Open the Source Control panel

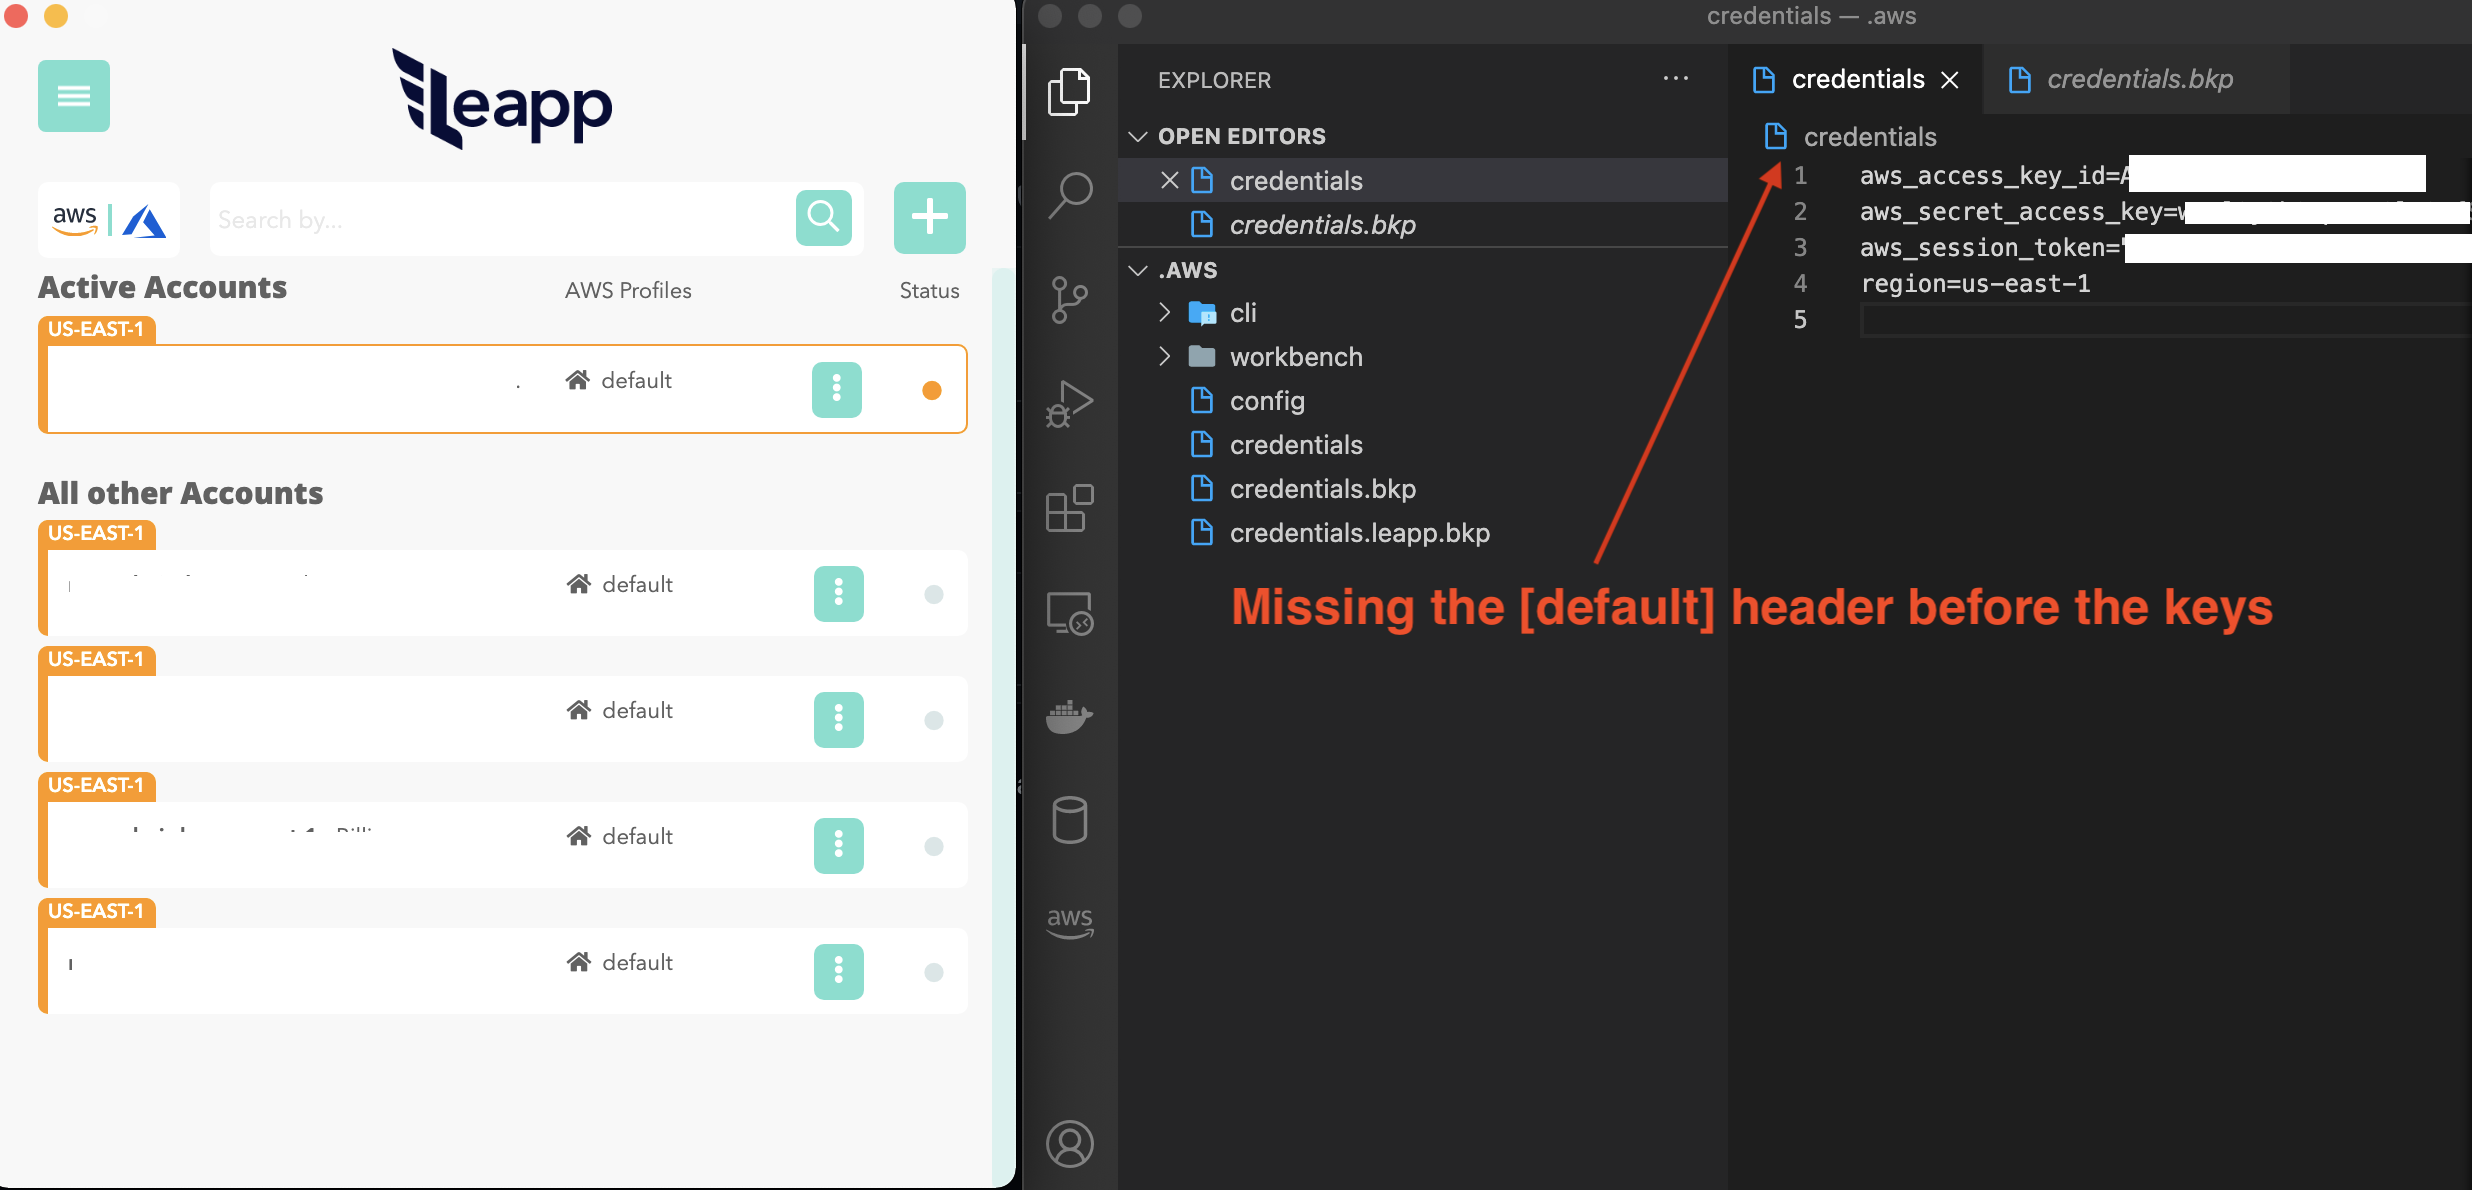[1070, 298]
